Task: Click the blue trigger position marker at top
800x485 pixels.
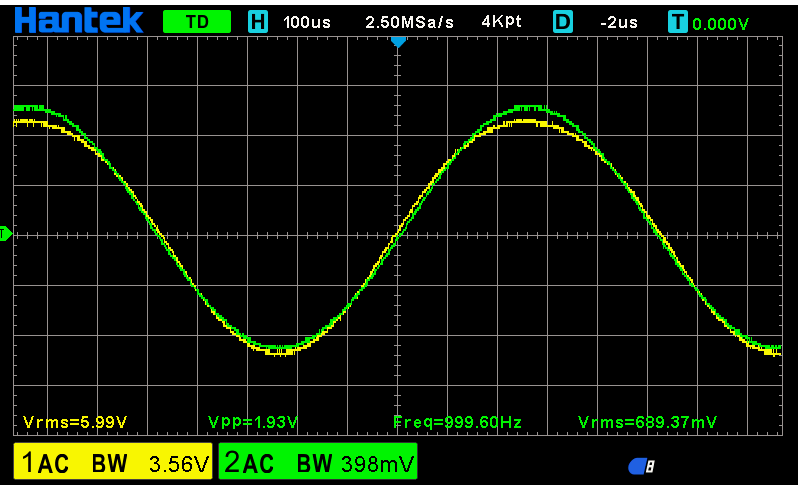Action: [398, 42]
